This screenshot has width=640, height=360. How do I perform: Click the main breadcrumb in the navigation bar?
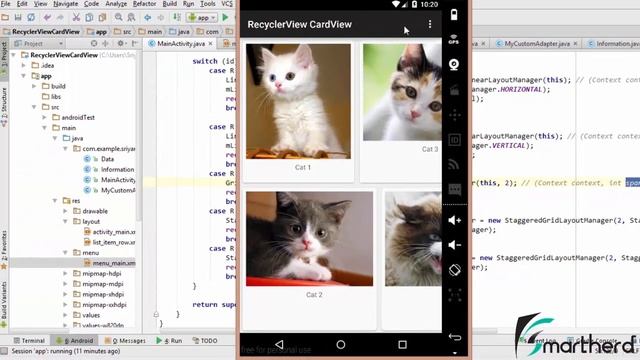pyautogui.click(x=150, y=31)
